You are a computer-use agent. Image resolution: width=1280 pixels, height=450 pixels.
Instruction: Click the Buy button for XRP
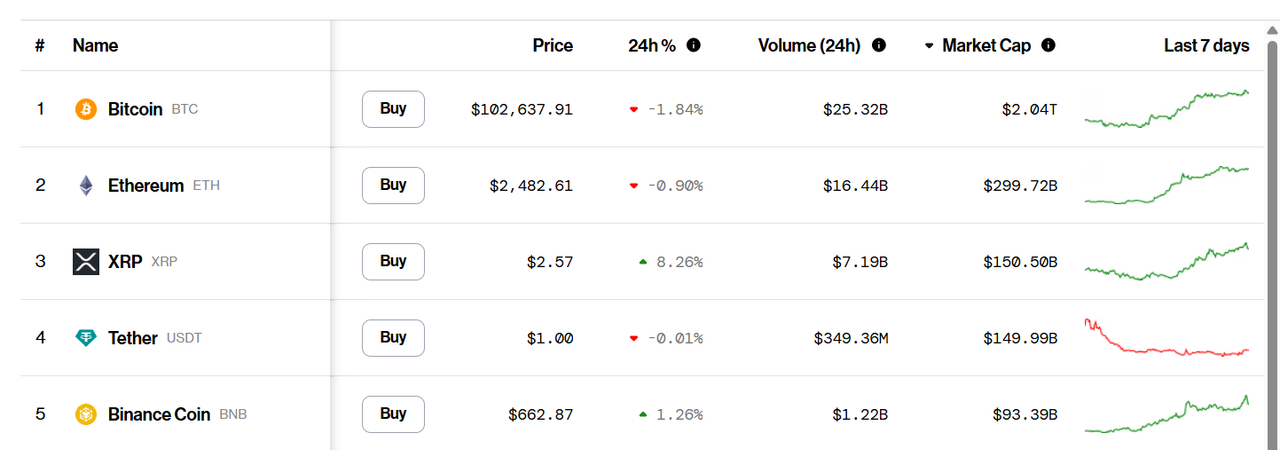[393, 261]
